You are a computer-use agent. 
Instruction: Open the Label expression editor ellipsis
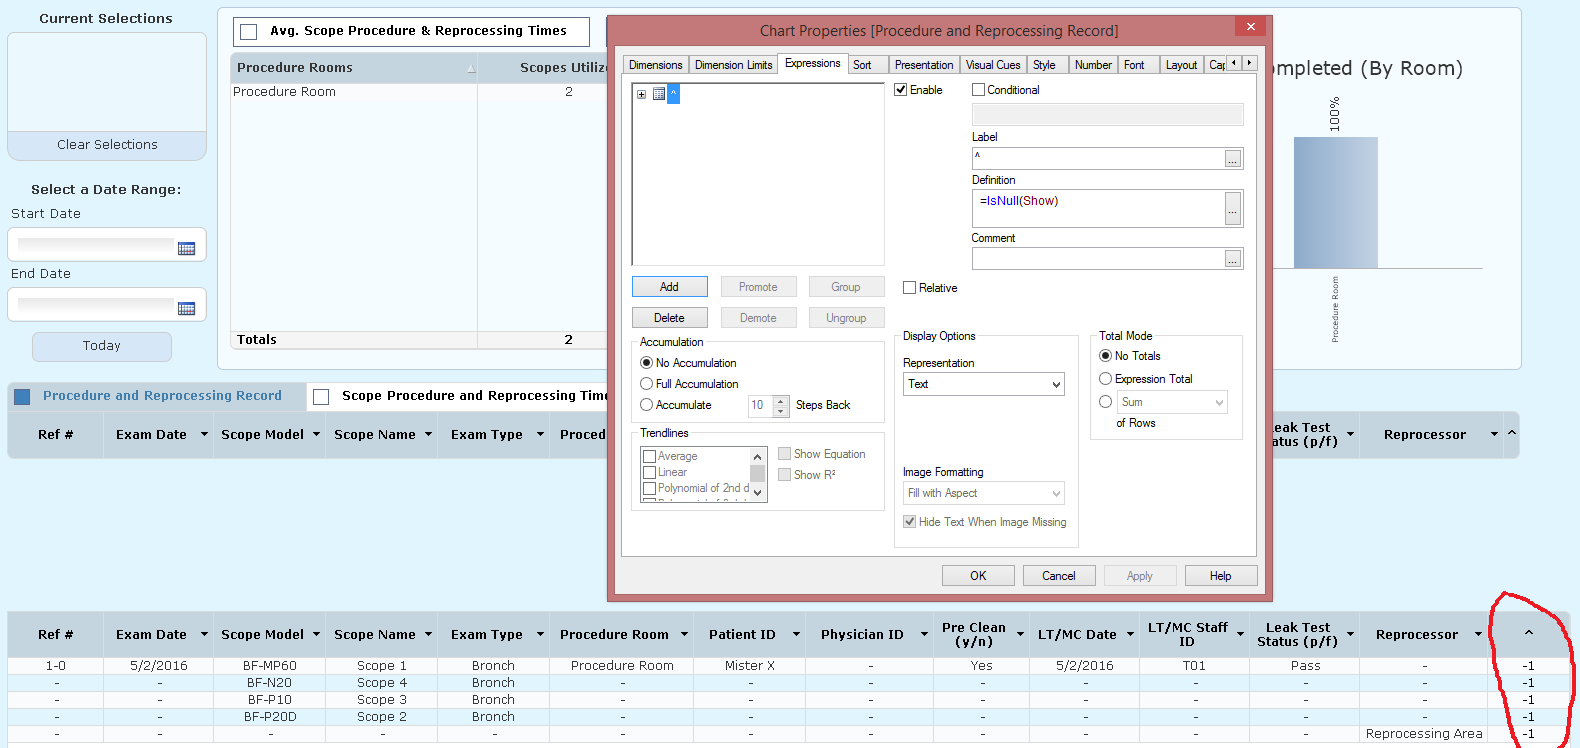click(x=1233, y=159)
